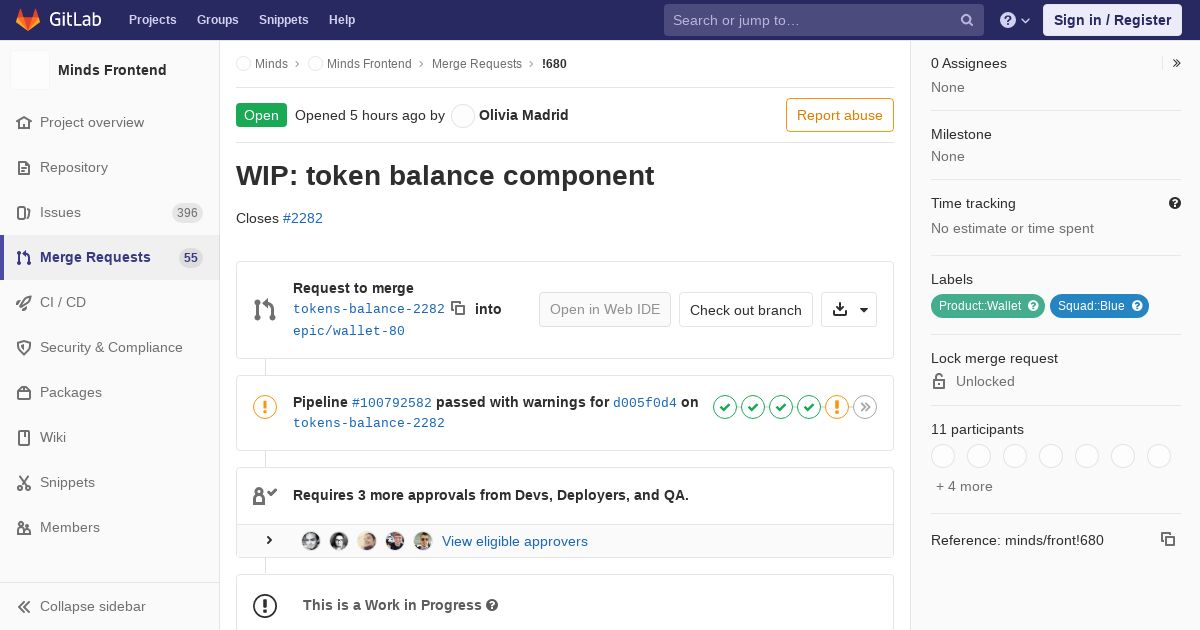The image size is (1200, 630).
Task: Click the warning pipeline stage icon
Action: (x=837, y=407)
